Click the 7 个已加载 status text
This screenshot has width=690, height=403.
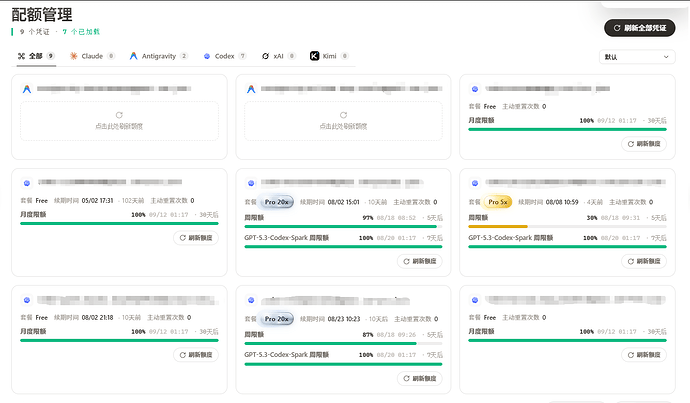tap(81, 32)
